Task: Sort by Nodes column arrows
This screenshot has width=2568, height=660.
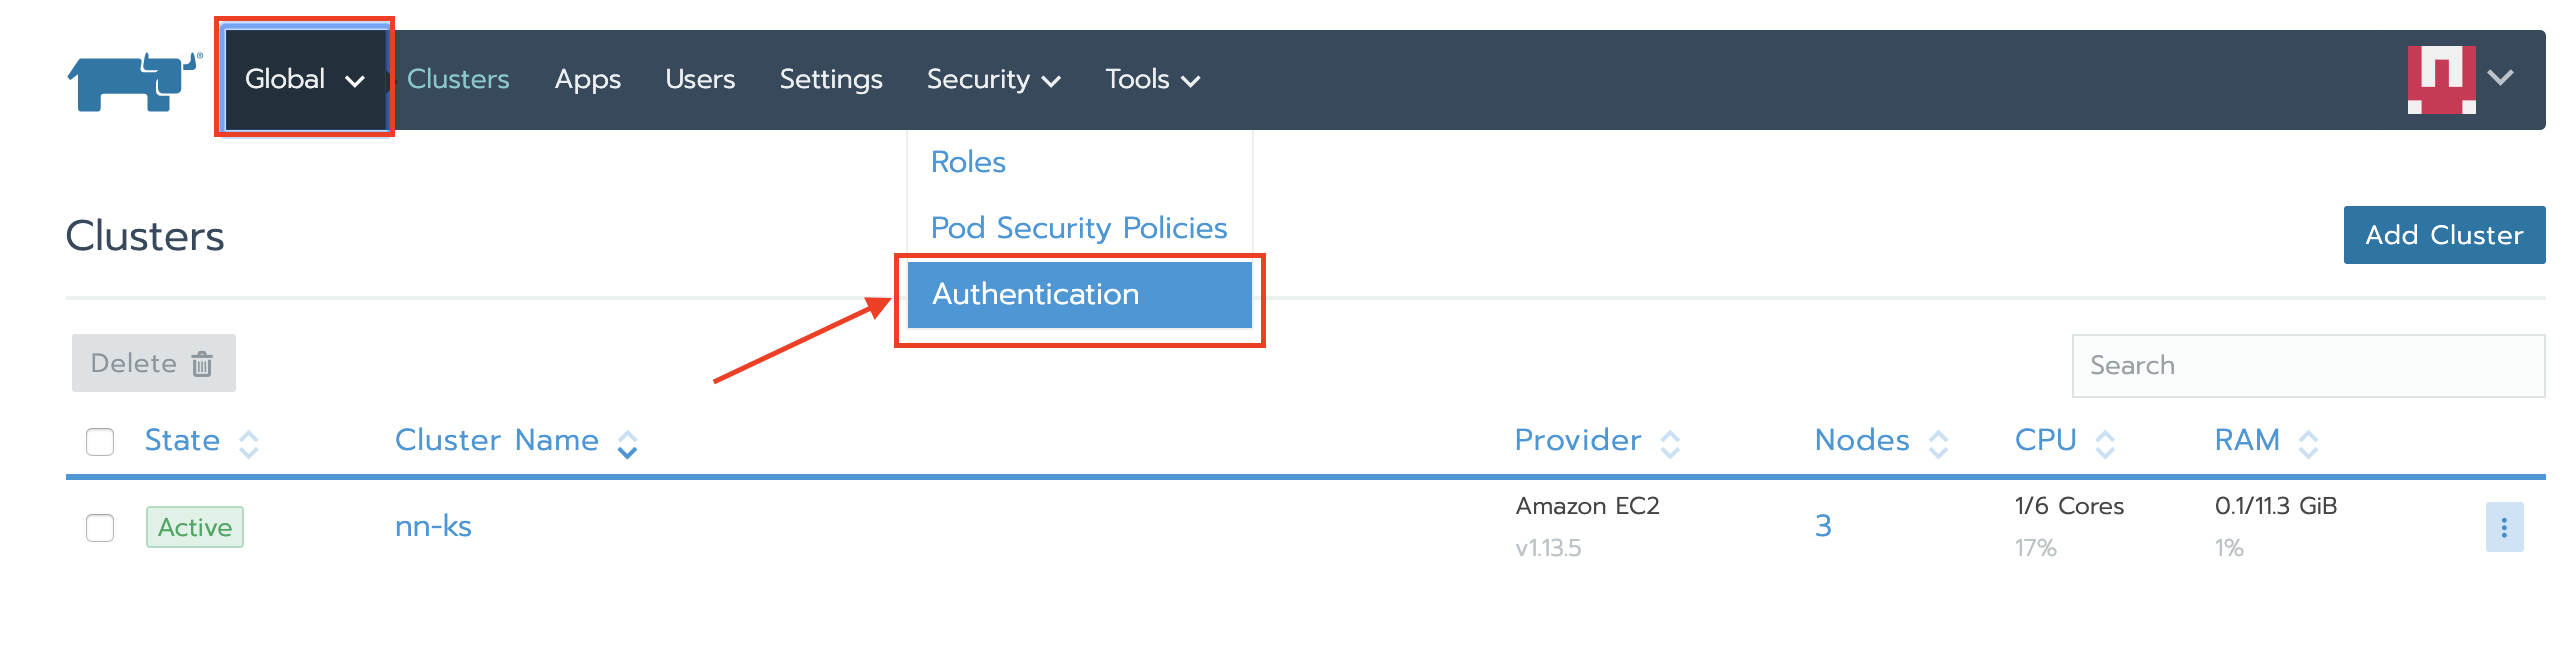Action: (x=1938, y=443)
